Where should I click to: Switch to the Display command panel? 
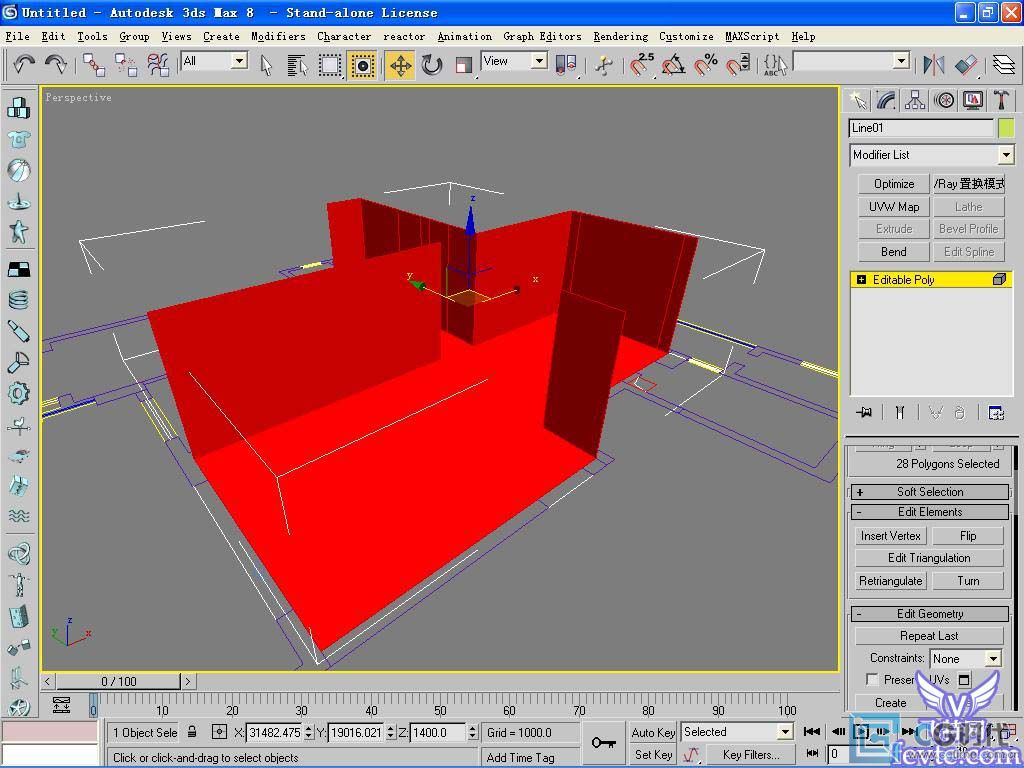point(973,101)
